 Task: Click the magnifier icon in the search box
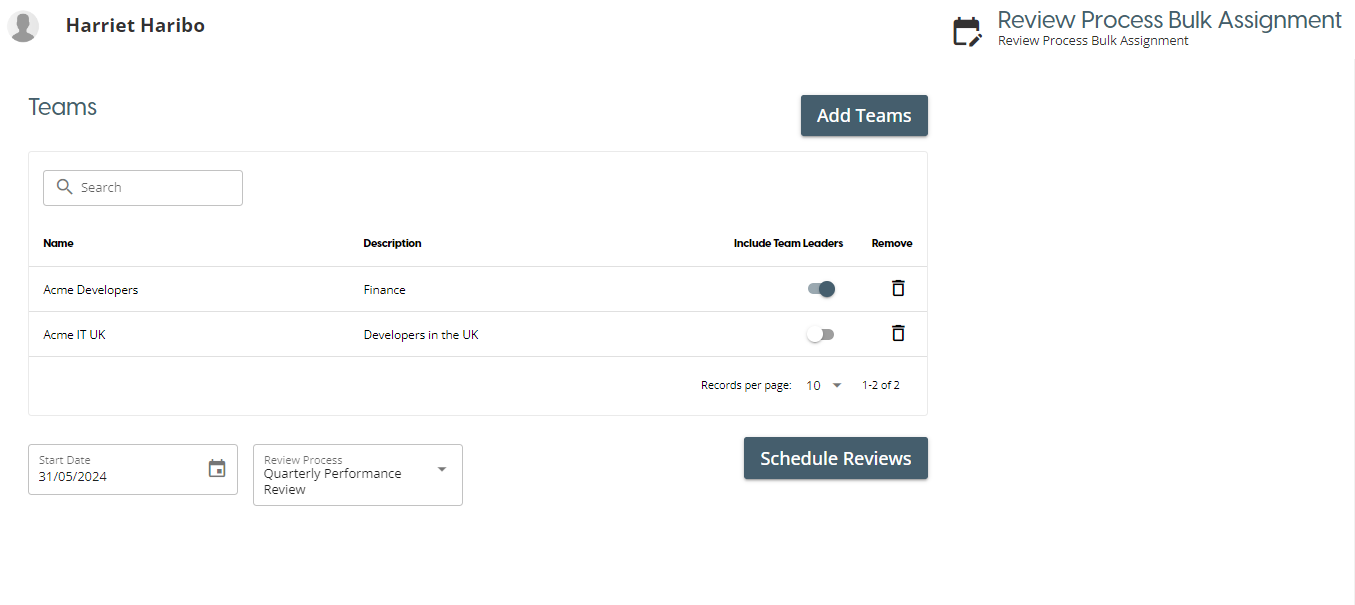point(65,187)
